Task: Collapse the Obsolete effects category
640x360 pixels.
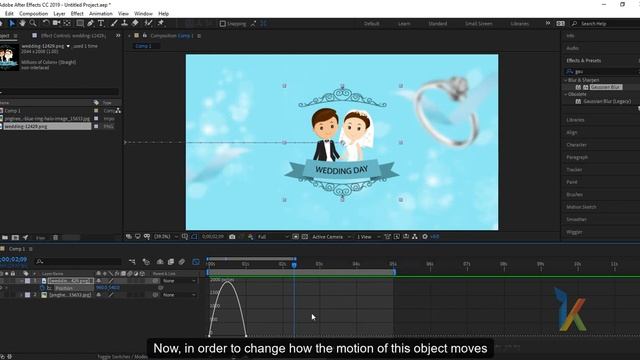Action: click(x=566, y=94)
